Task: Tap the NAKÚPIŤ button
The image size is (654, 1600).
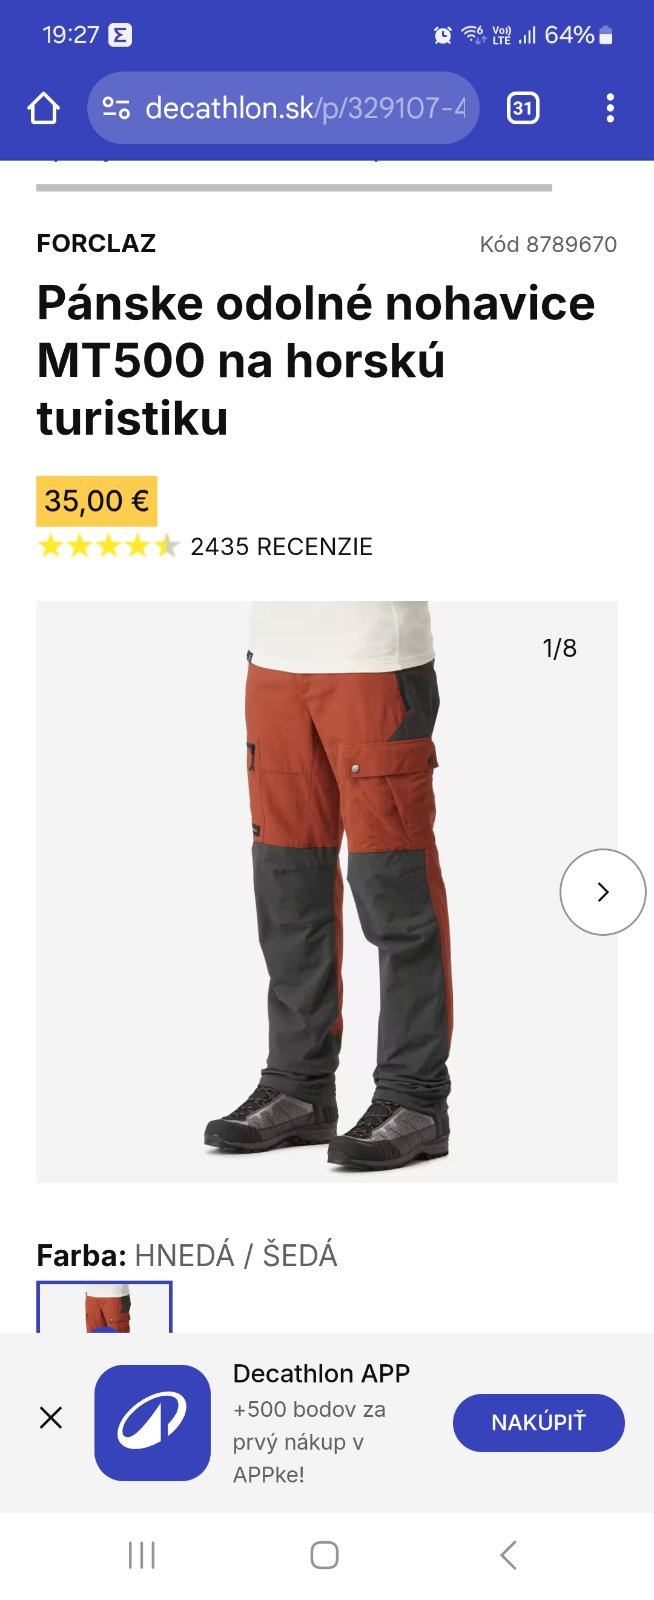Action: coord(538,1422)
